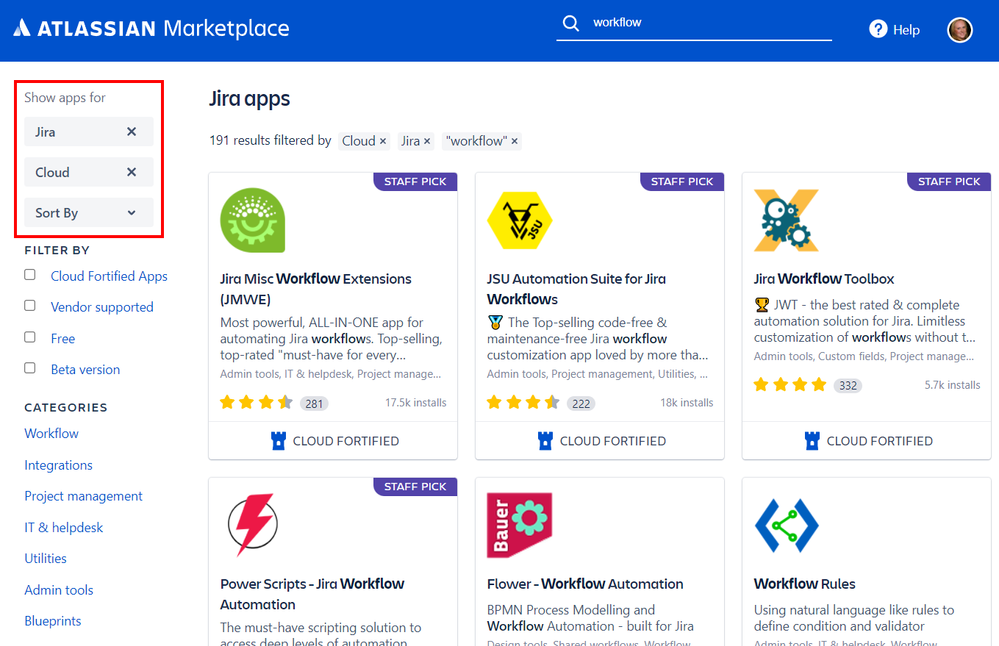Open the user profile avatar
The height and width of the screenshot is (646, 999).
pos(959,30)
